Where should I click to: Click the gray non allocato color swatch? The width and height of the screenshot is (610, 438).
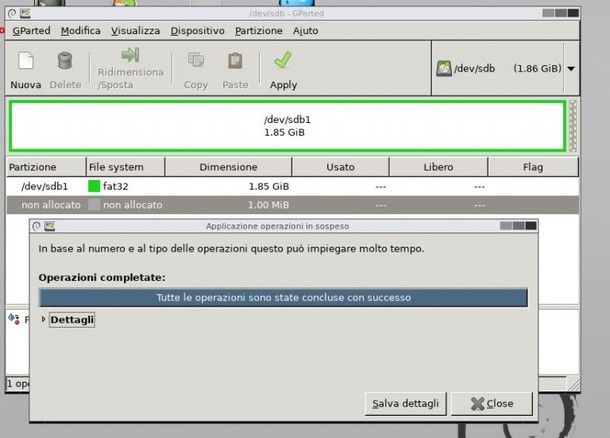point(94,205)
